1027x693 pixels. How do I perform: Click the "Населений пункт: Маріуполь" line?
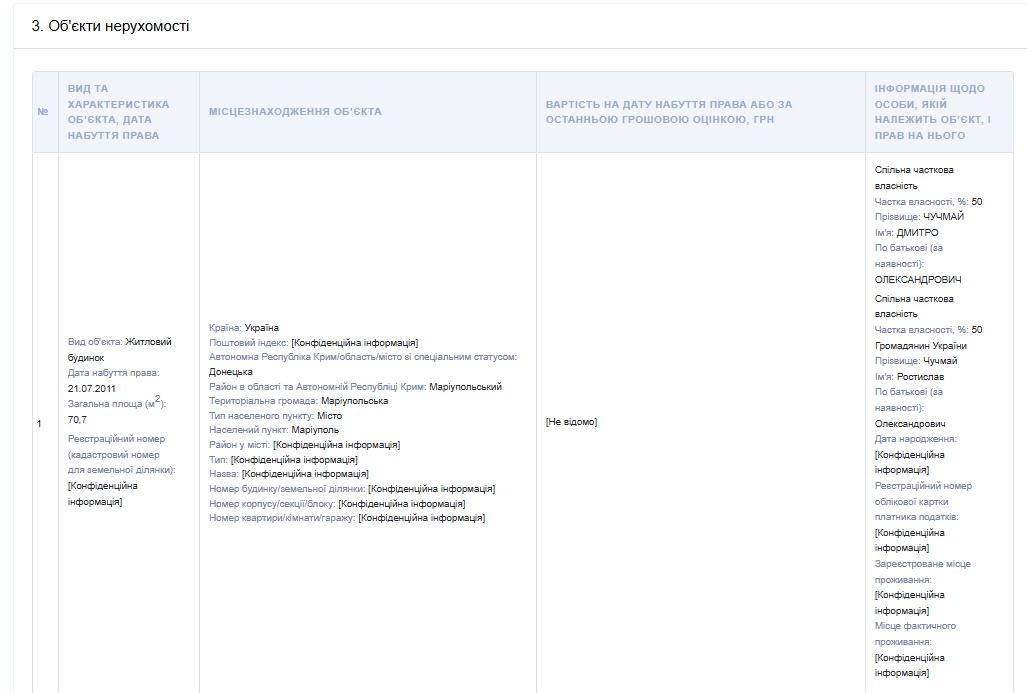coord(274,430)
